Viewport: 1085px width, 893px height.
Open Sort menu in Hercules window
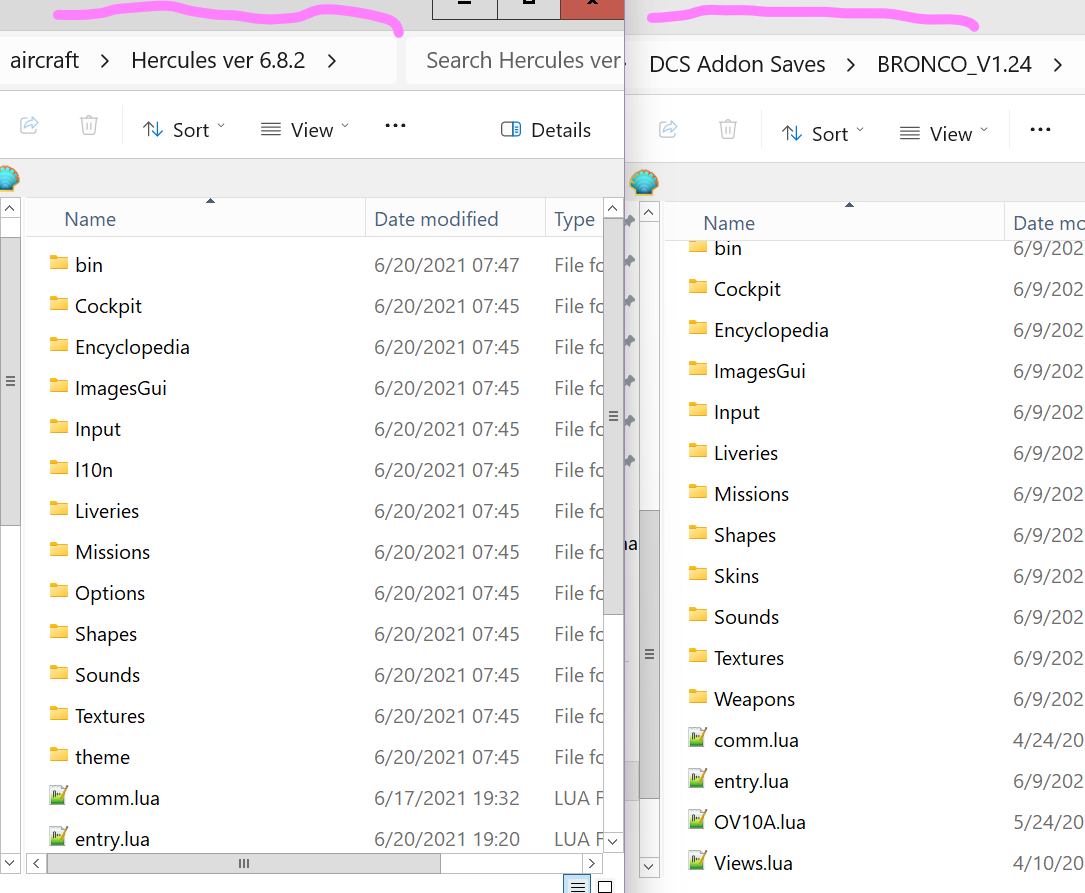tap(183, 129)
